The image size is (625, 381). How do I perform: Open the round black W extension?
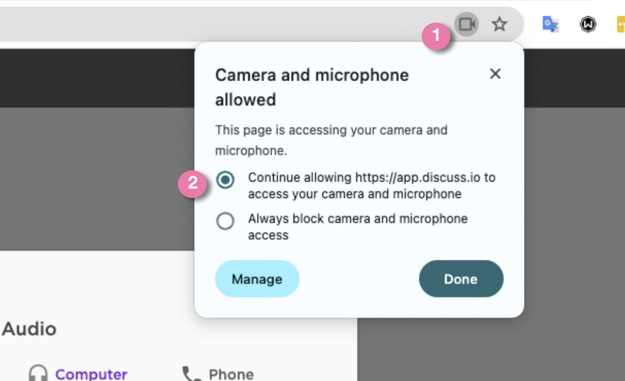[x=588, y=24]
